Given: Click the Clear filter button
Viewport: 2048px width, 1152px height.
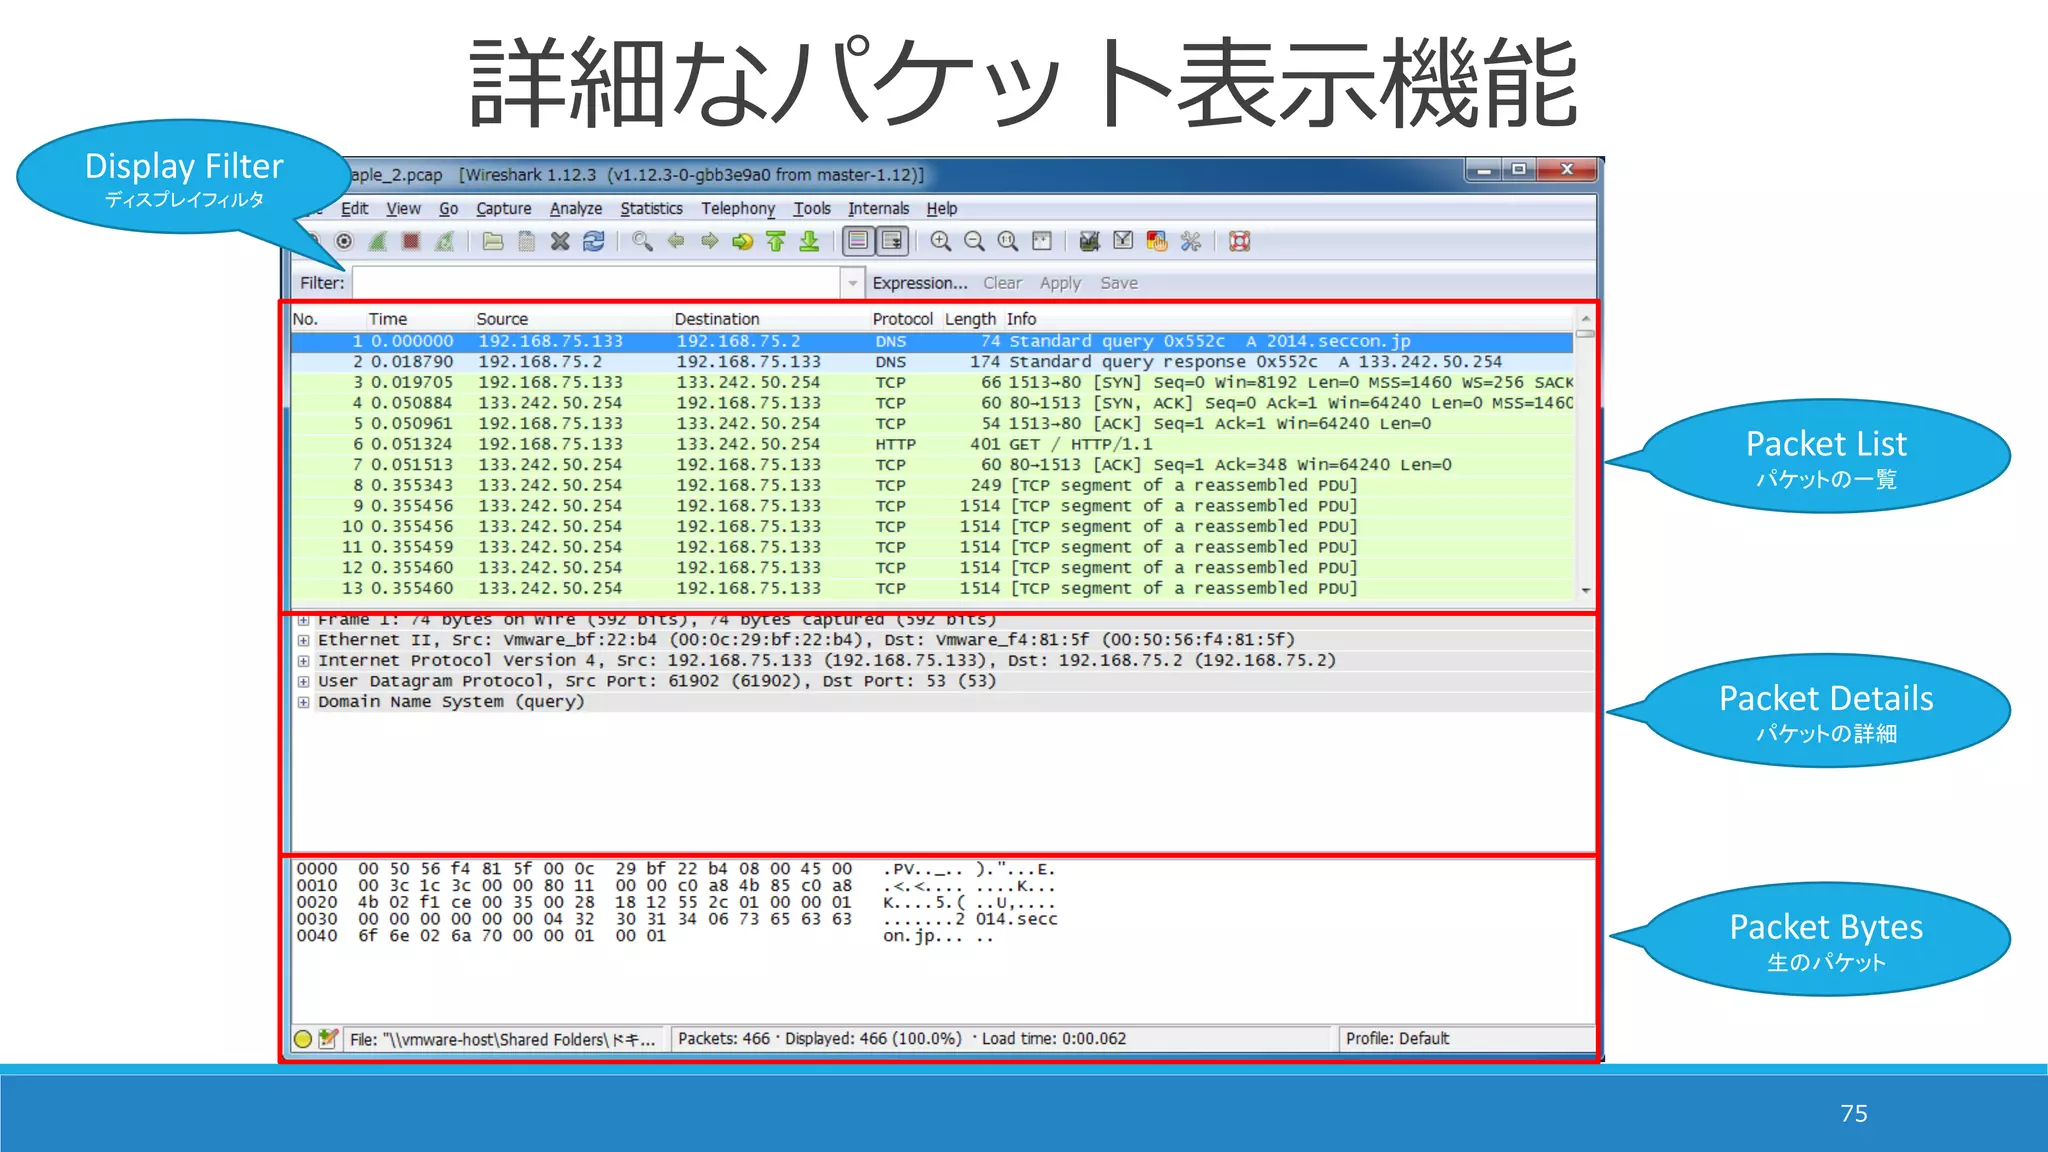Looking at the screenshot, I should click(1002, 283).
